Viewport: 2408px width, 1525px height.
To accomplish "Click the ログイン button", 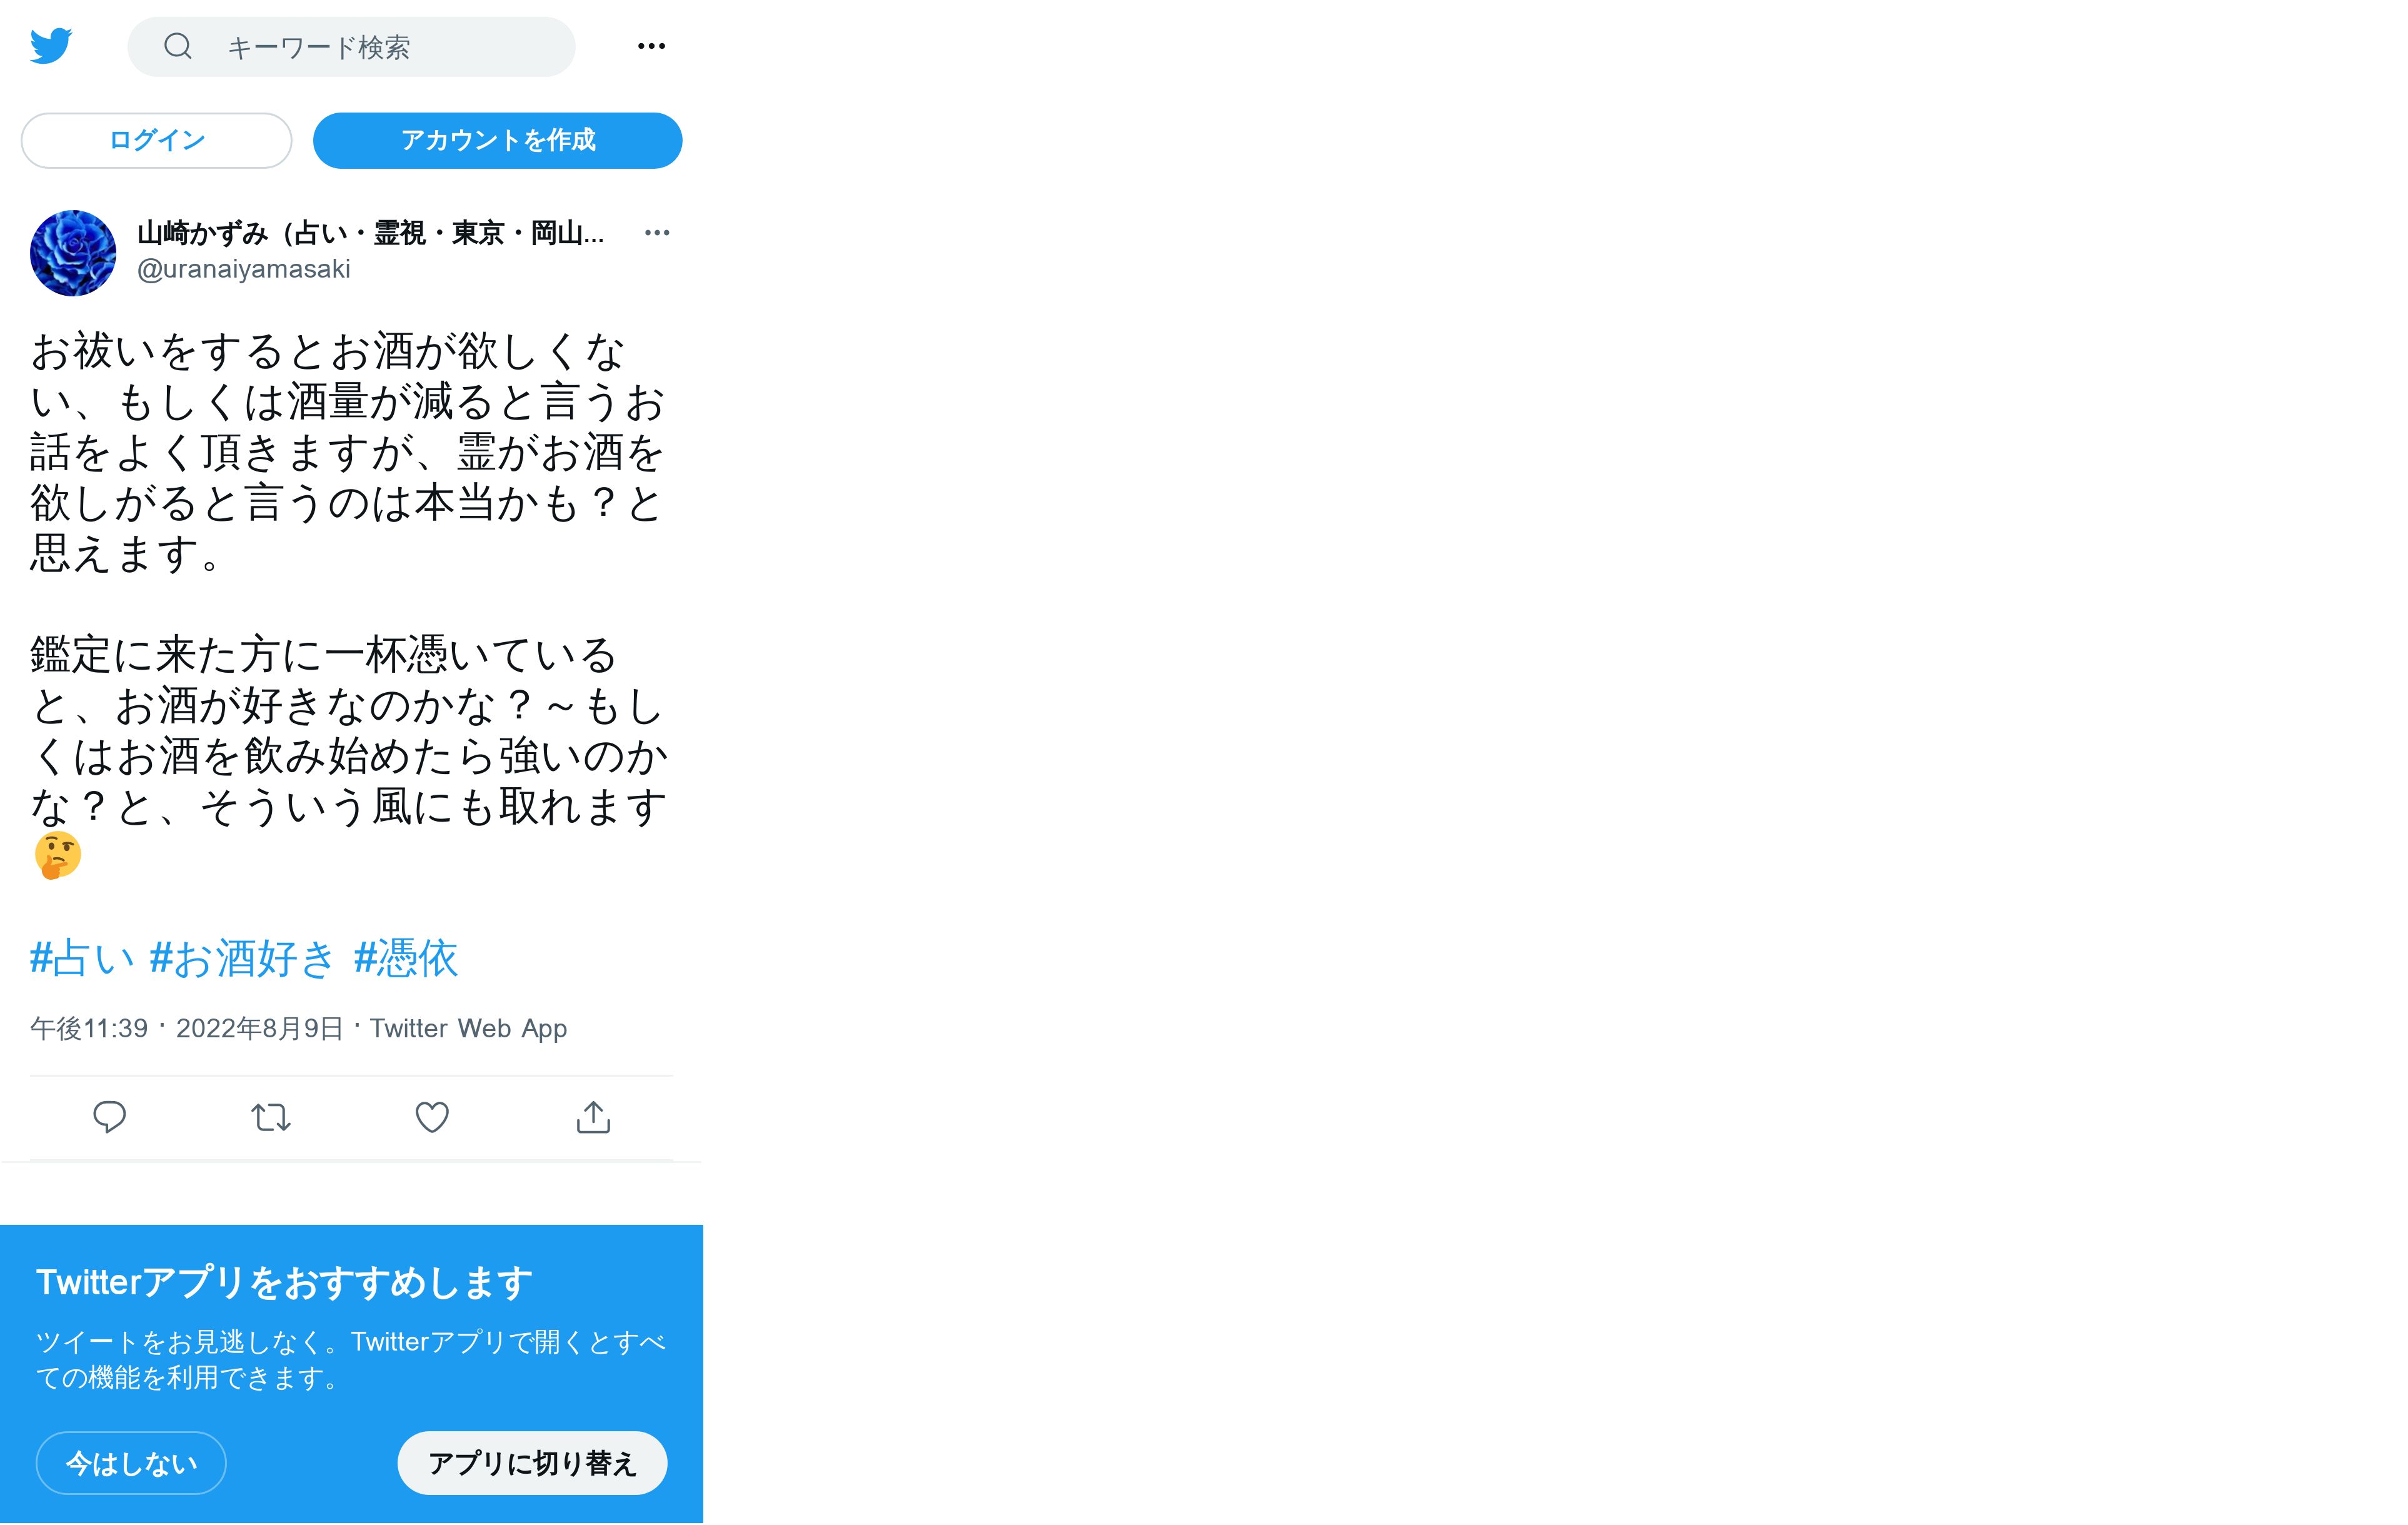I will [157, 140].
